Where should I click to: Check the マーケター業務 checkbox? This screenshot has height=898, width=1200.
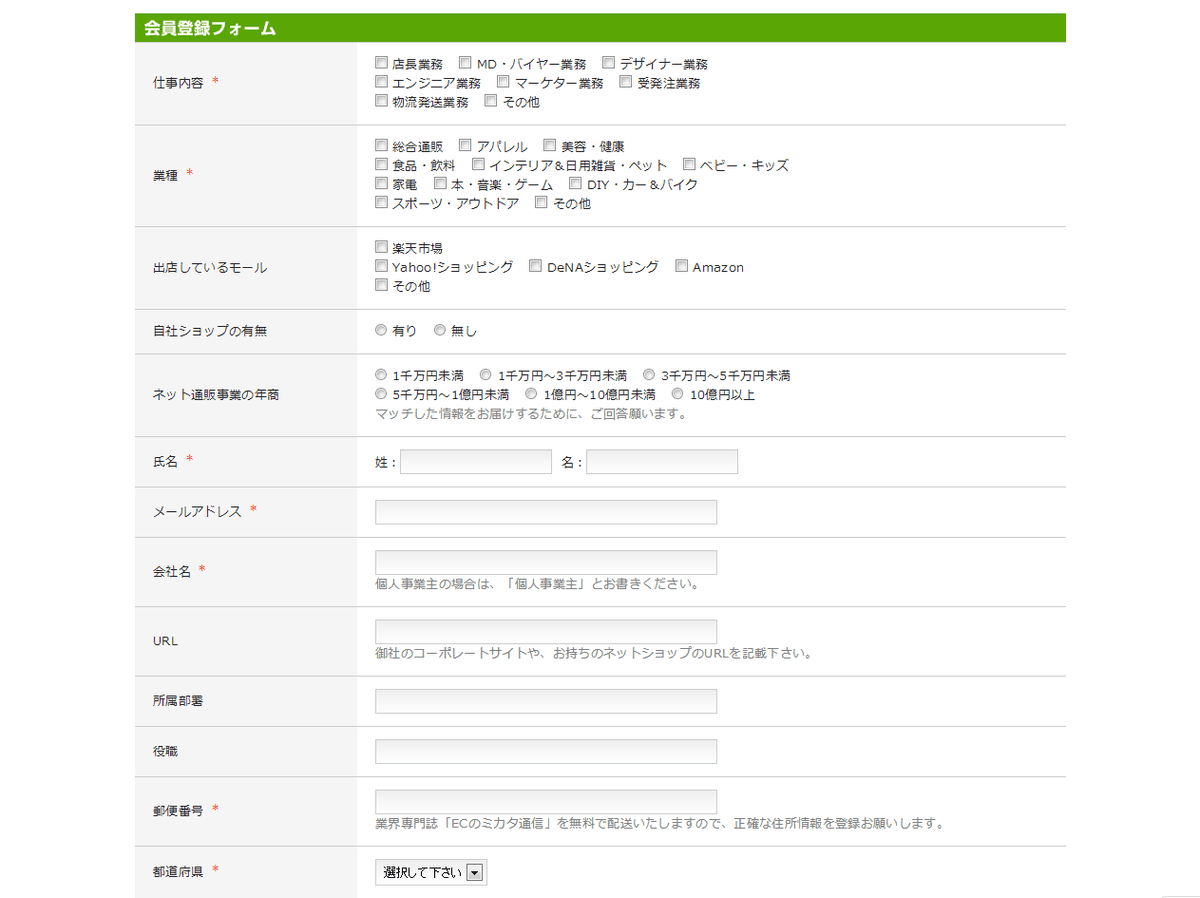(x=503, y=82)
